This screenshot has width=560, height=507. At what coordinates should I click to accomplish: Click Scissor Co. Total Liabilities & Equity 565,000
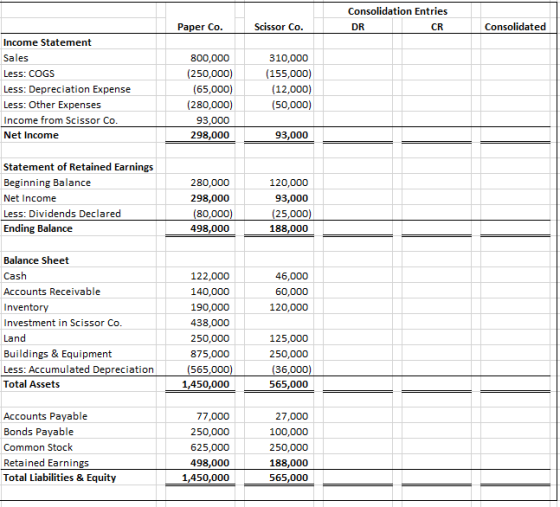(x=289, y=478)
